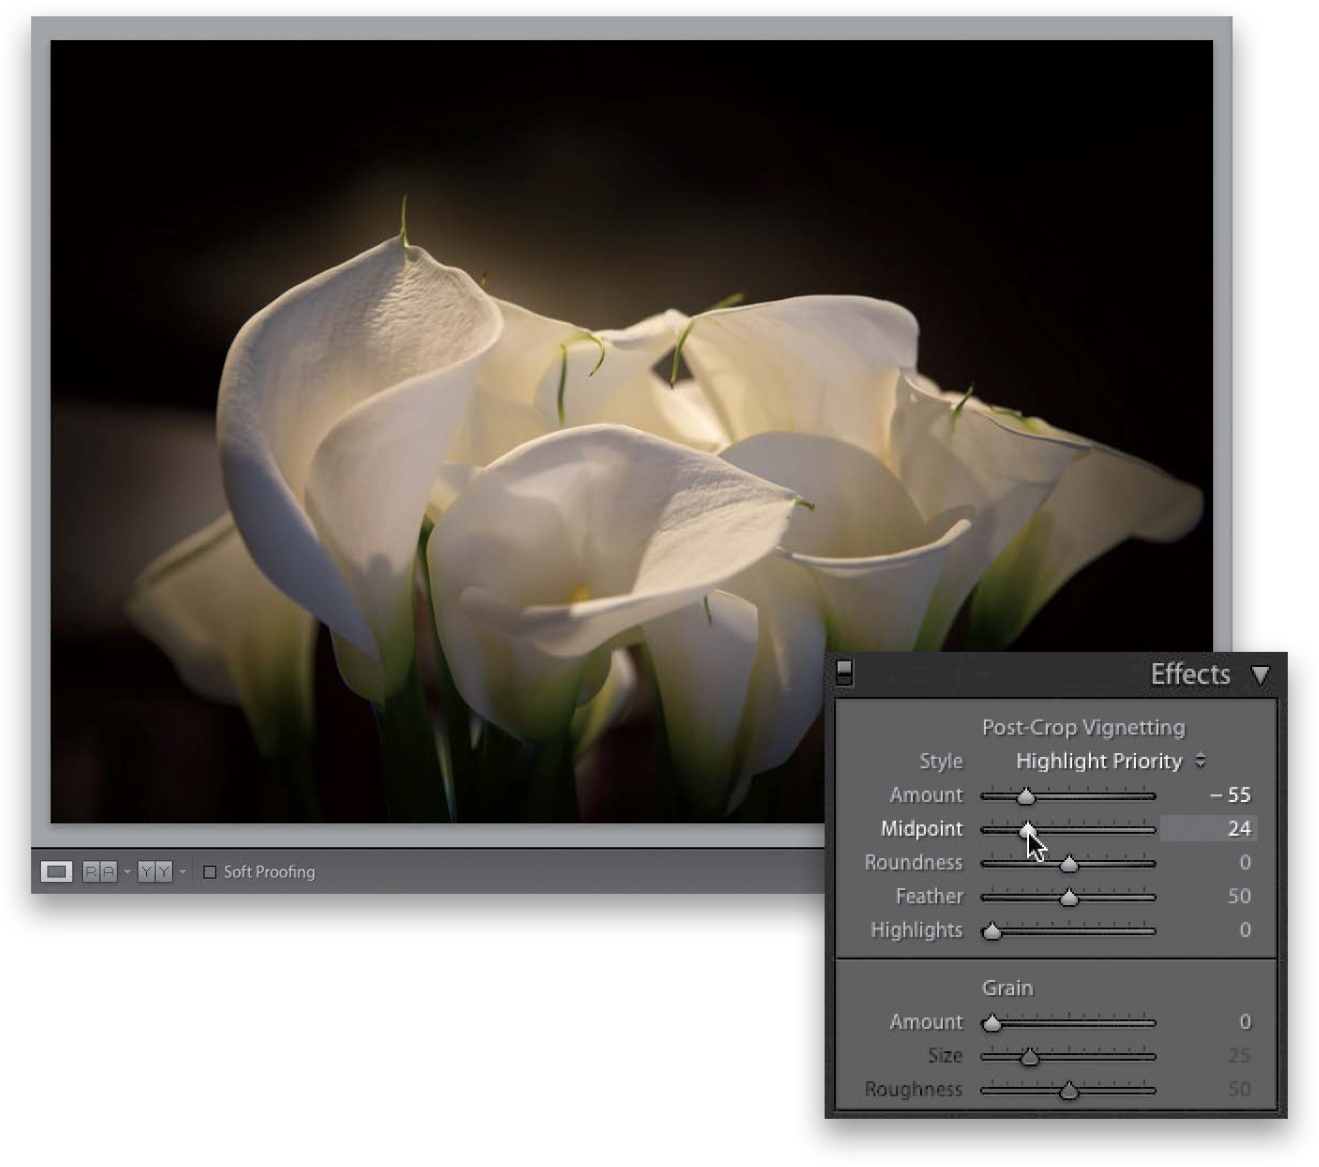Click the Roughness label
The image size is (1319, 1167).
(x=913, y=1089)
